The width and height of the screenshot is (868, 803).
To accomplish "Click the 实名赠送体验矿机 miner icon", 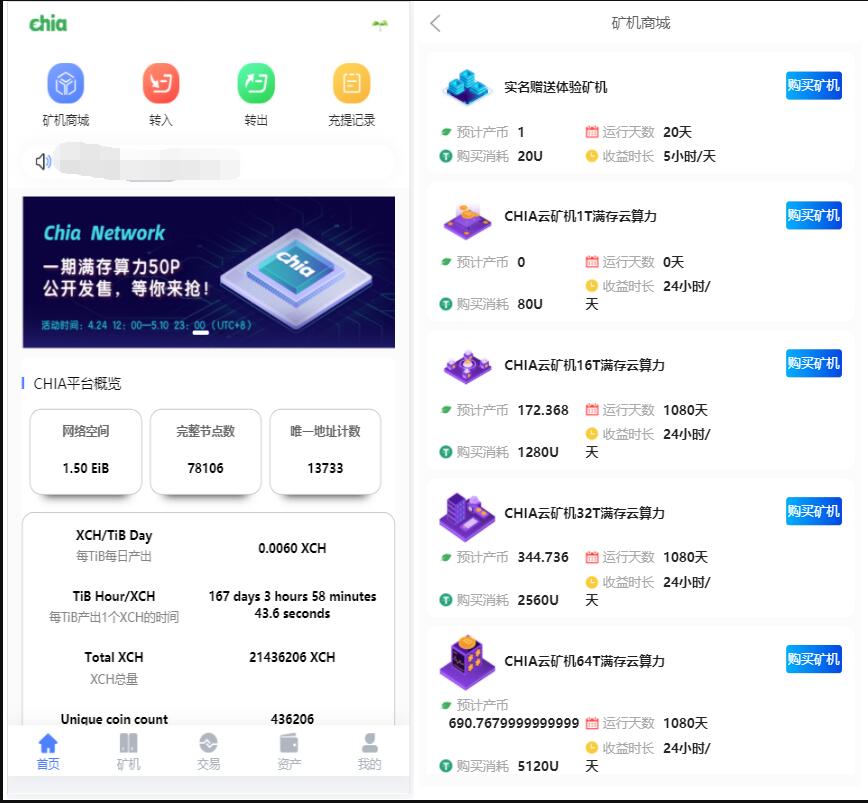I will pyautogui.click(x=467, y=87).
